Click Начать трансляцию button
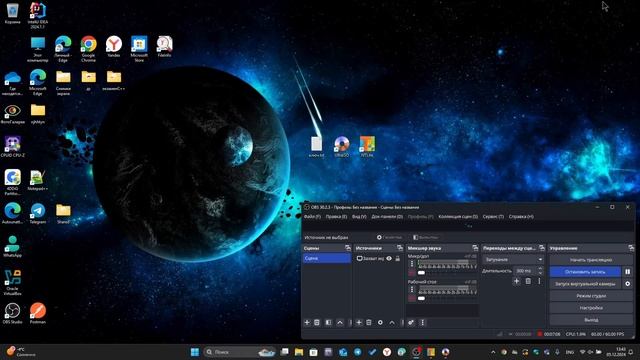The height and width of the screenshot is (360, 640). tap(591, 260)
